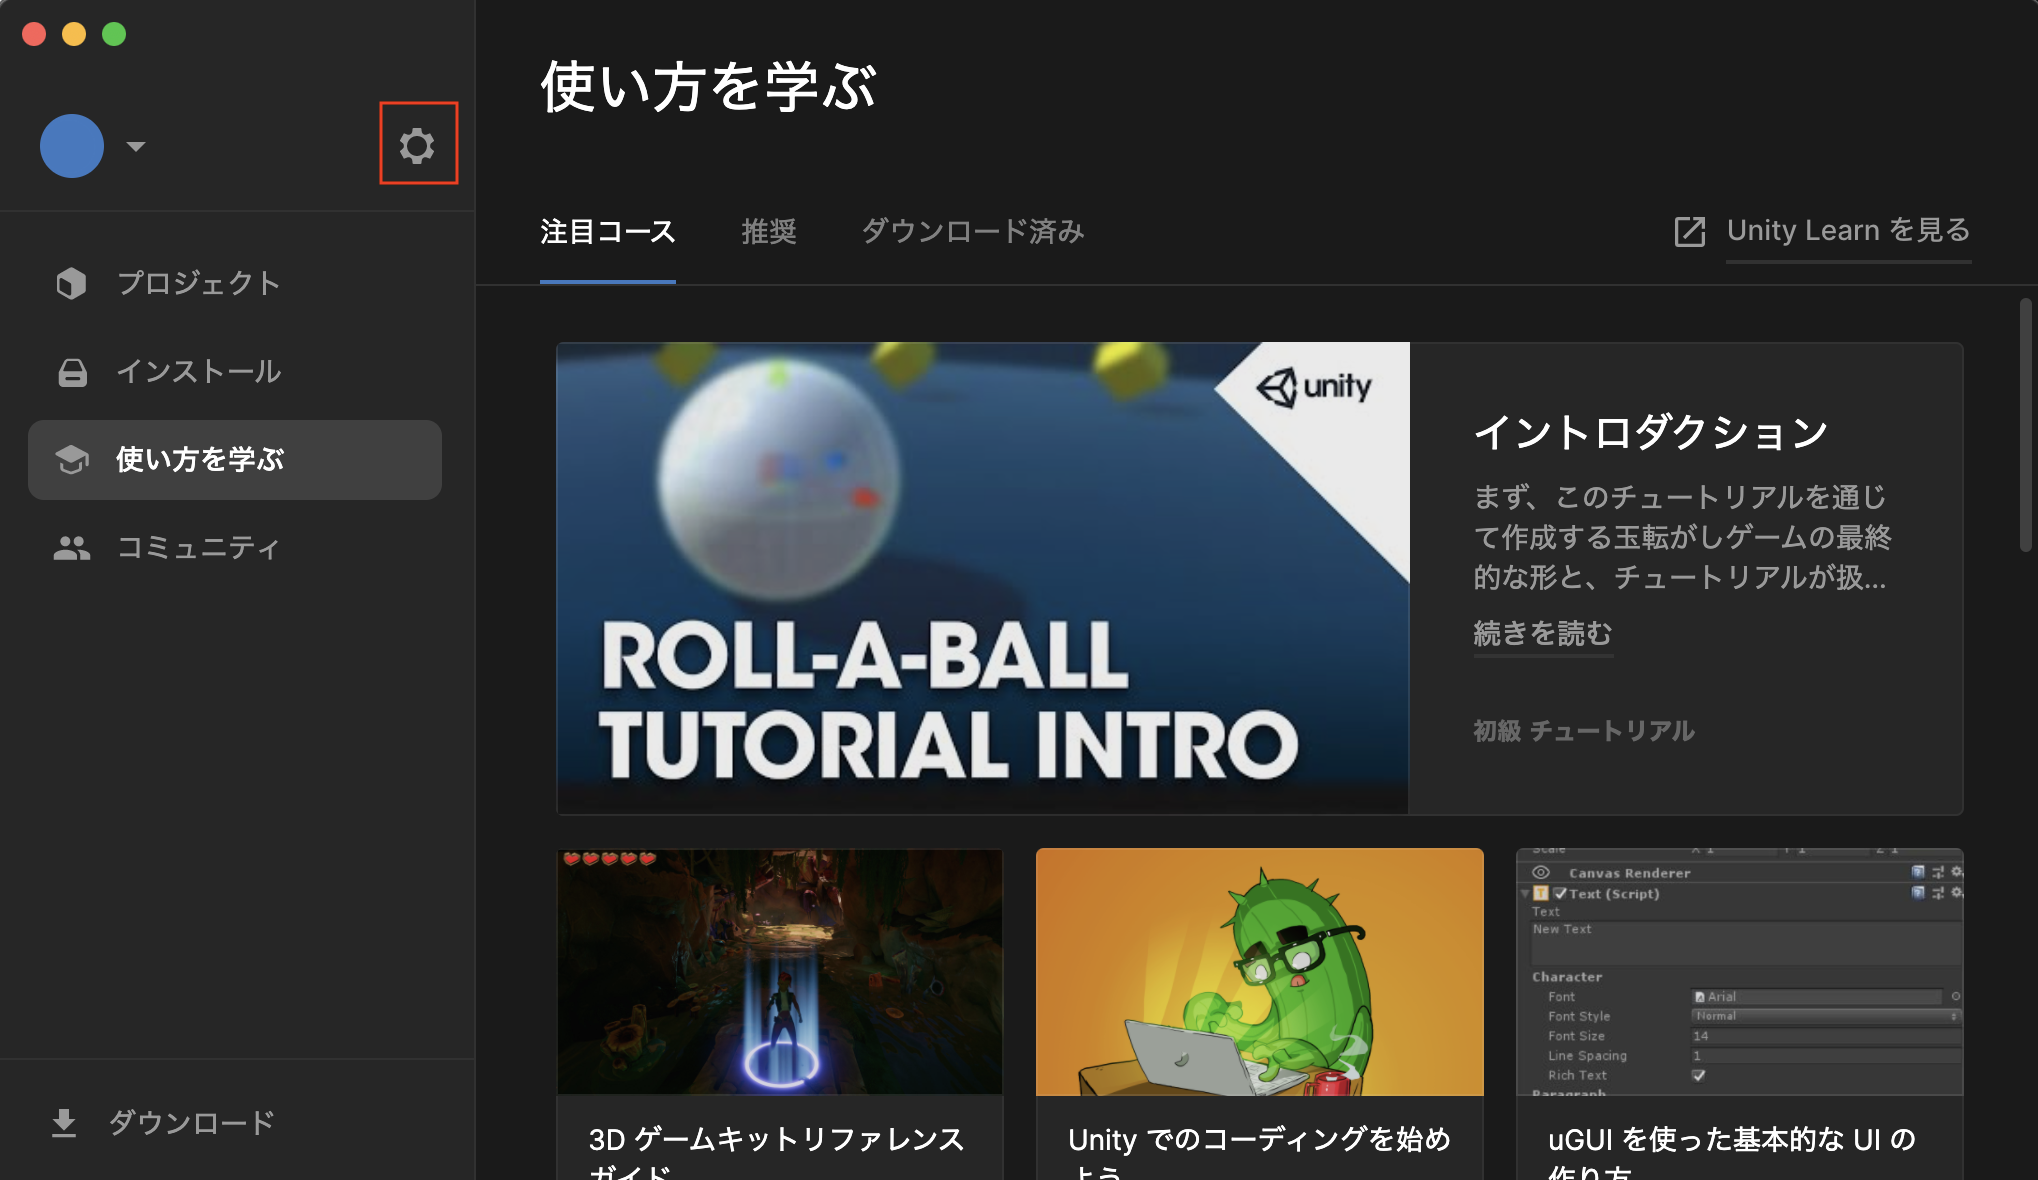This screenshot has width=2038, height=1180.
Task: Open the uGUI Canvas Renderer thumbnail
Action: [1740, 972]
